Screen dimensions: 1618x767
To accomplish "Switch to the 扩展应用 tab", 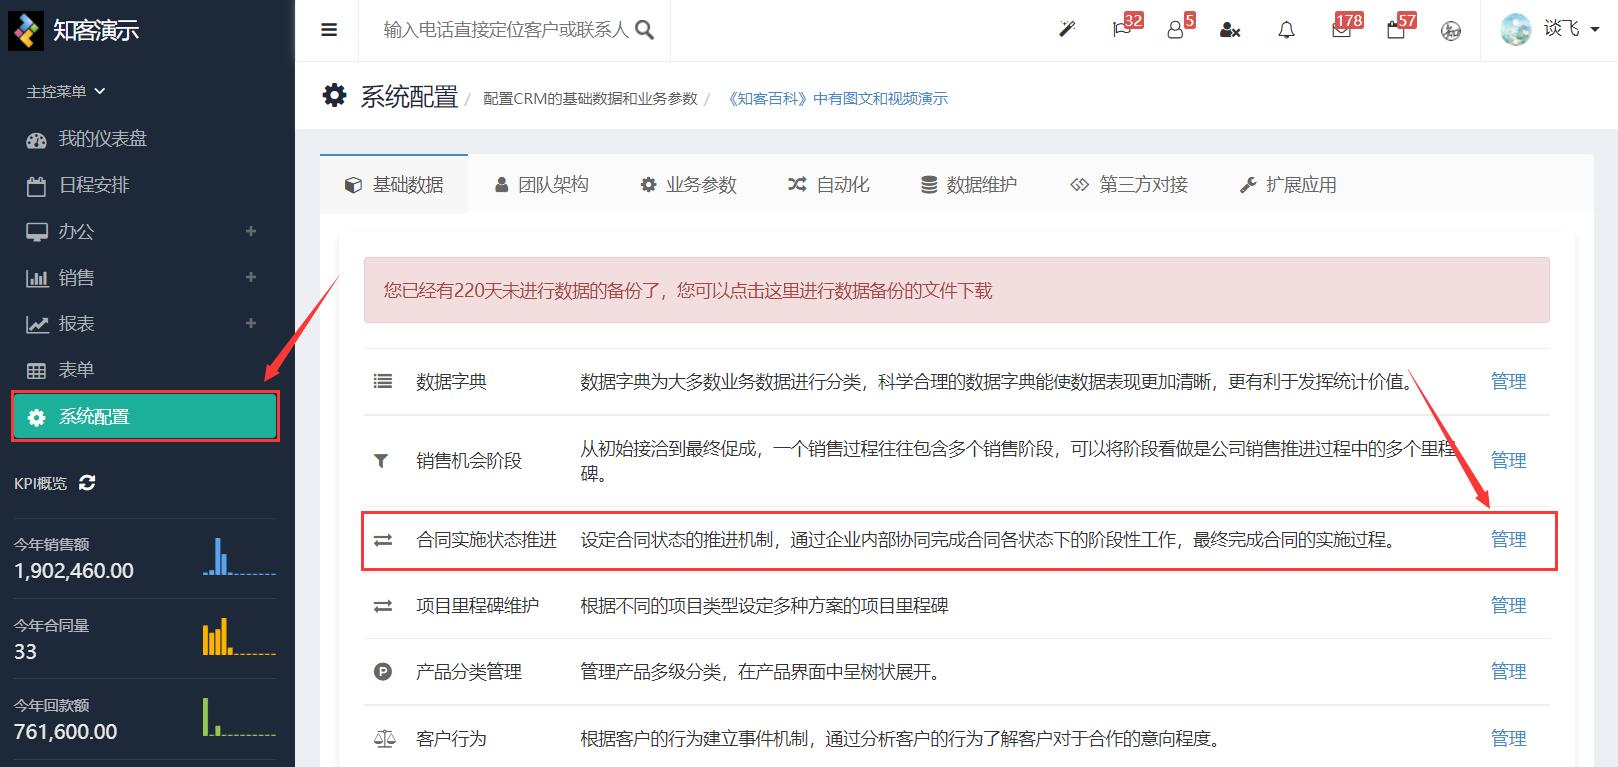I will (x=1287, y=185).
